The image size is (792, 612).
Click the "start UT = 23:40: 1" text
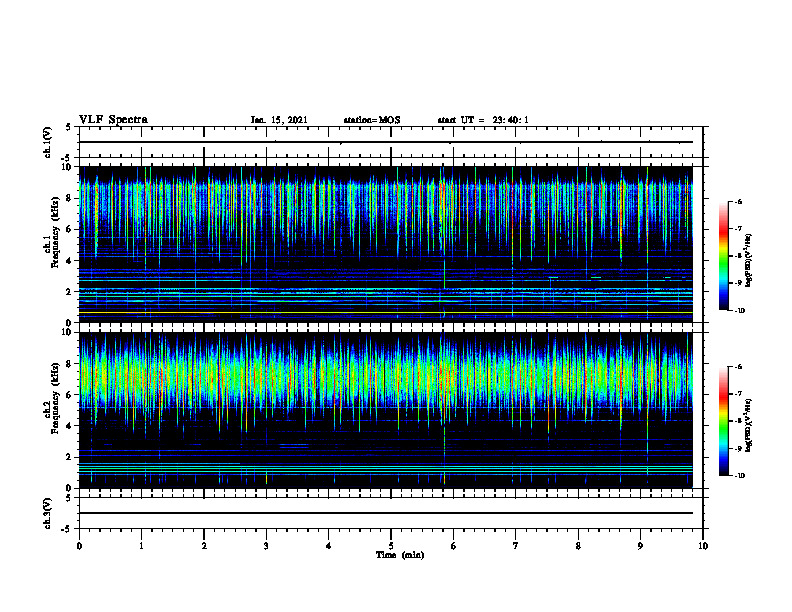coord(483,120)
